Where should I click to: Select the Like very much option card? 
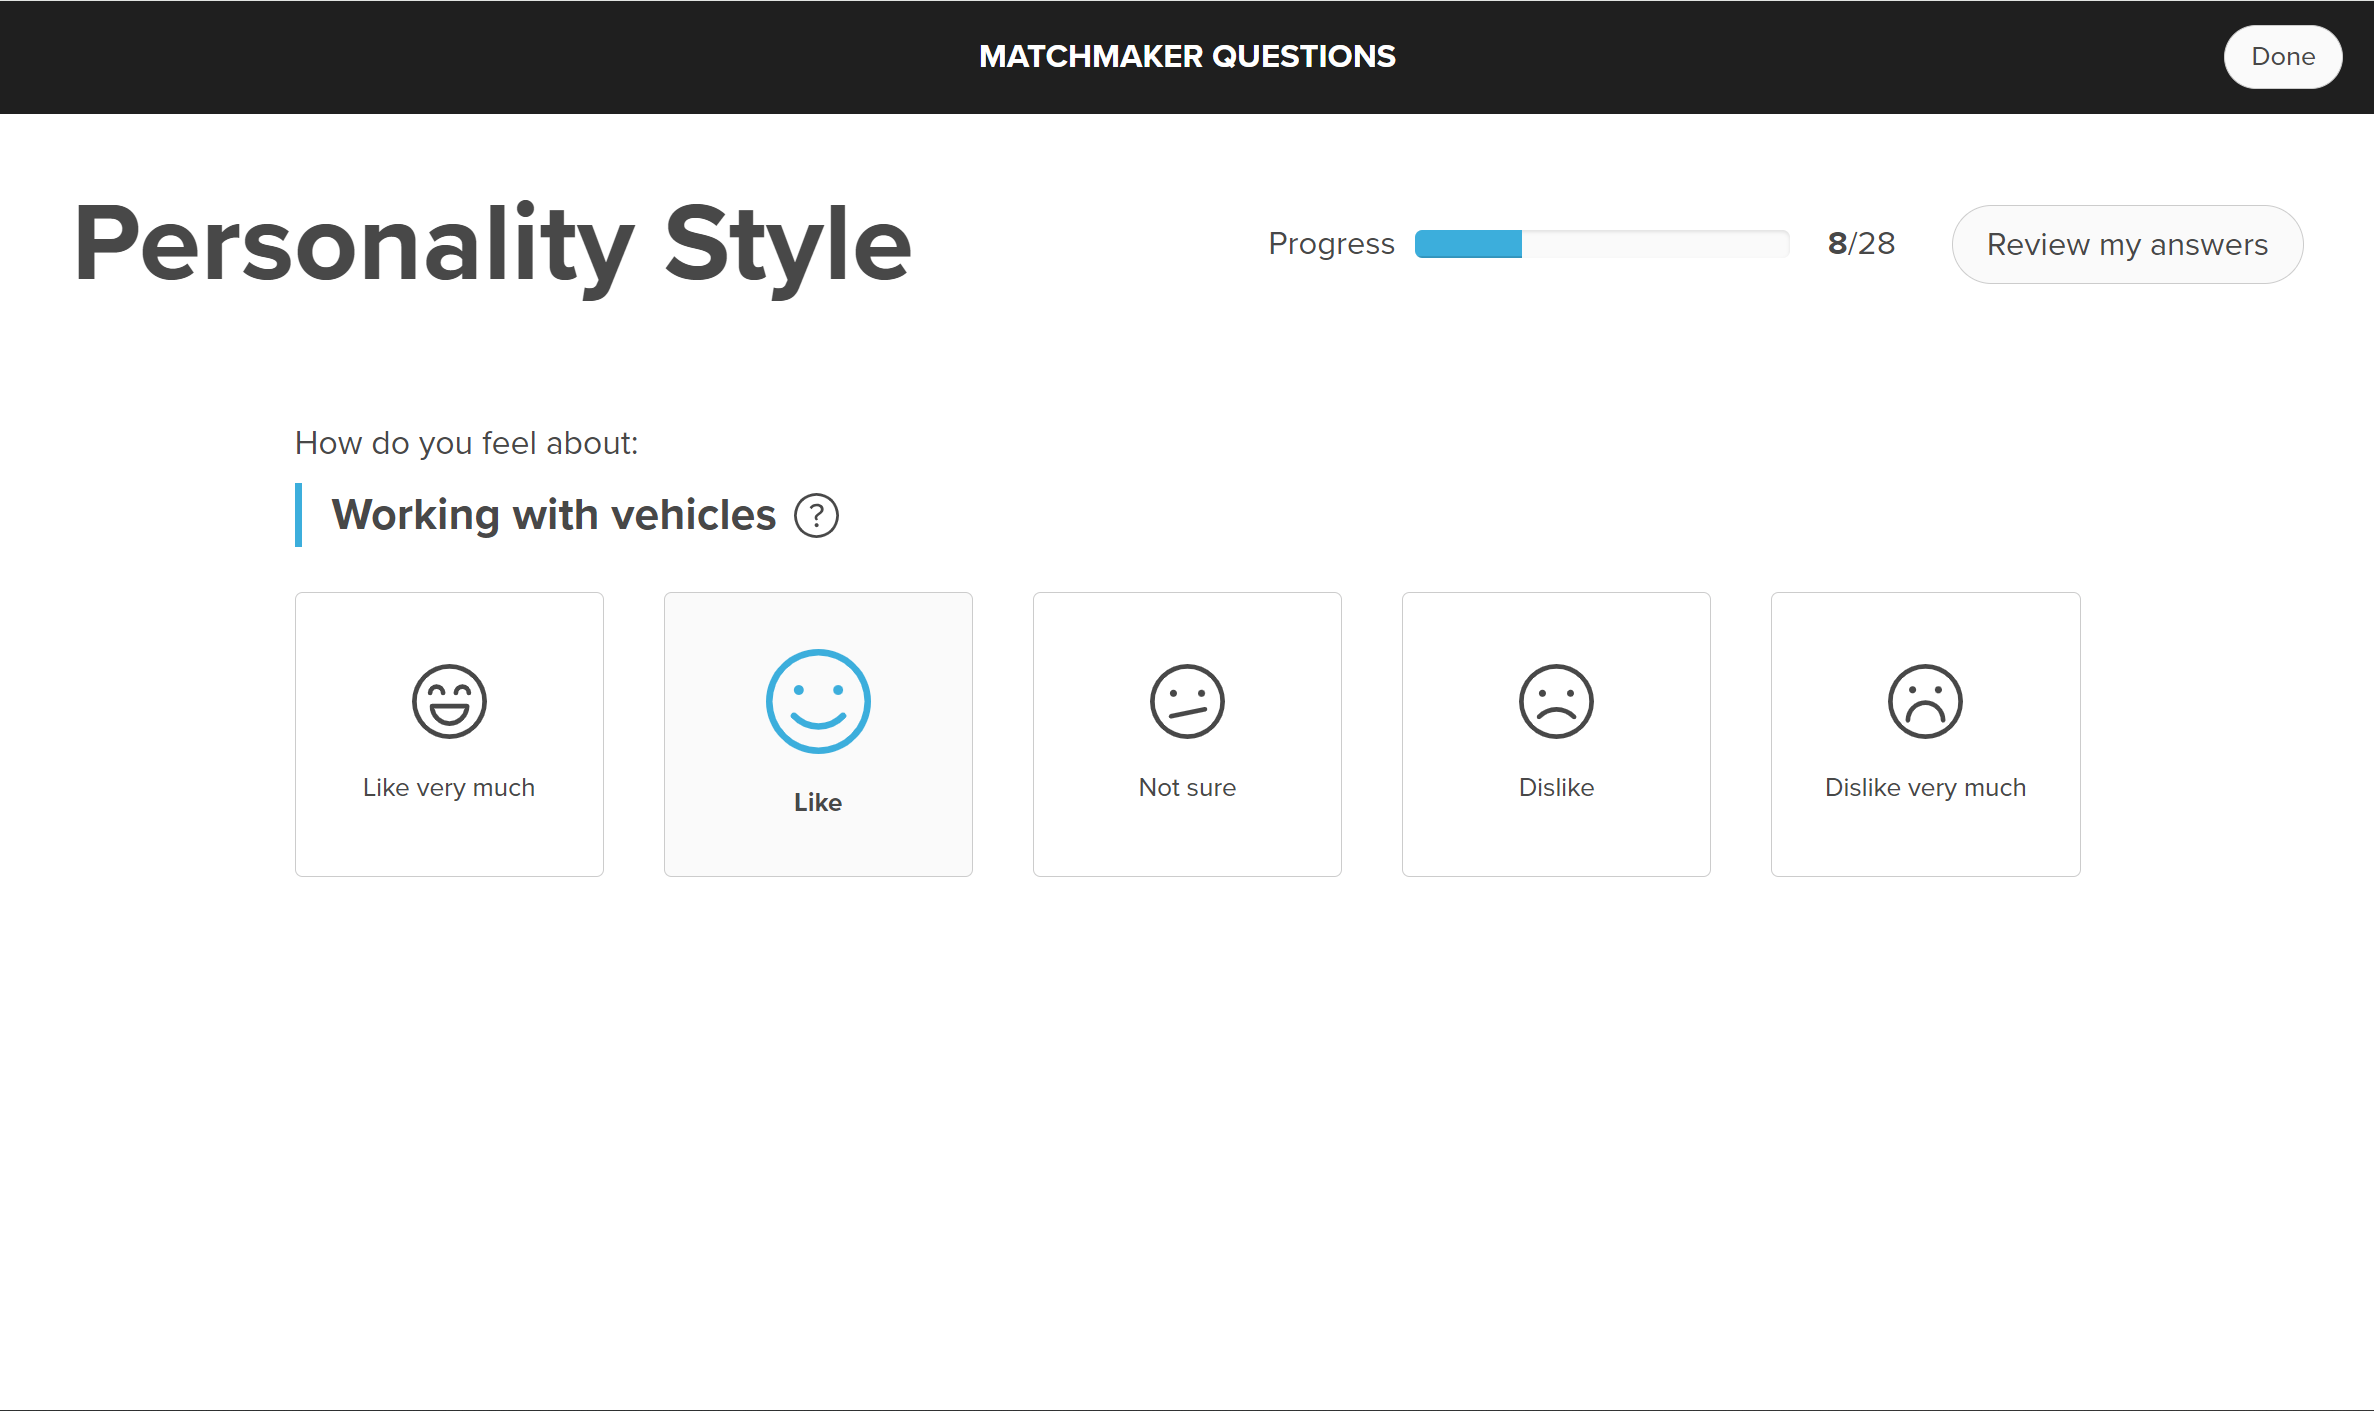(x=449, y=734)
